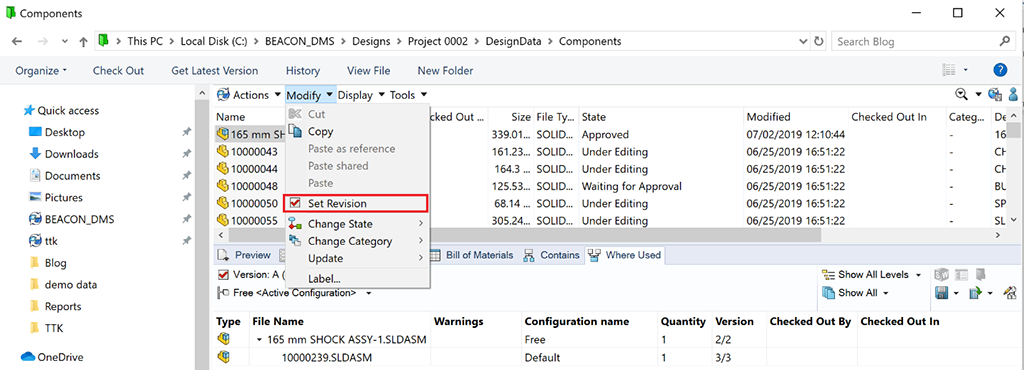This screenshot has width=1024, height=370.
Task: Choose Set Revision from Modify menu
Action: point(356,204)
